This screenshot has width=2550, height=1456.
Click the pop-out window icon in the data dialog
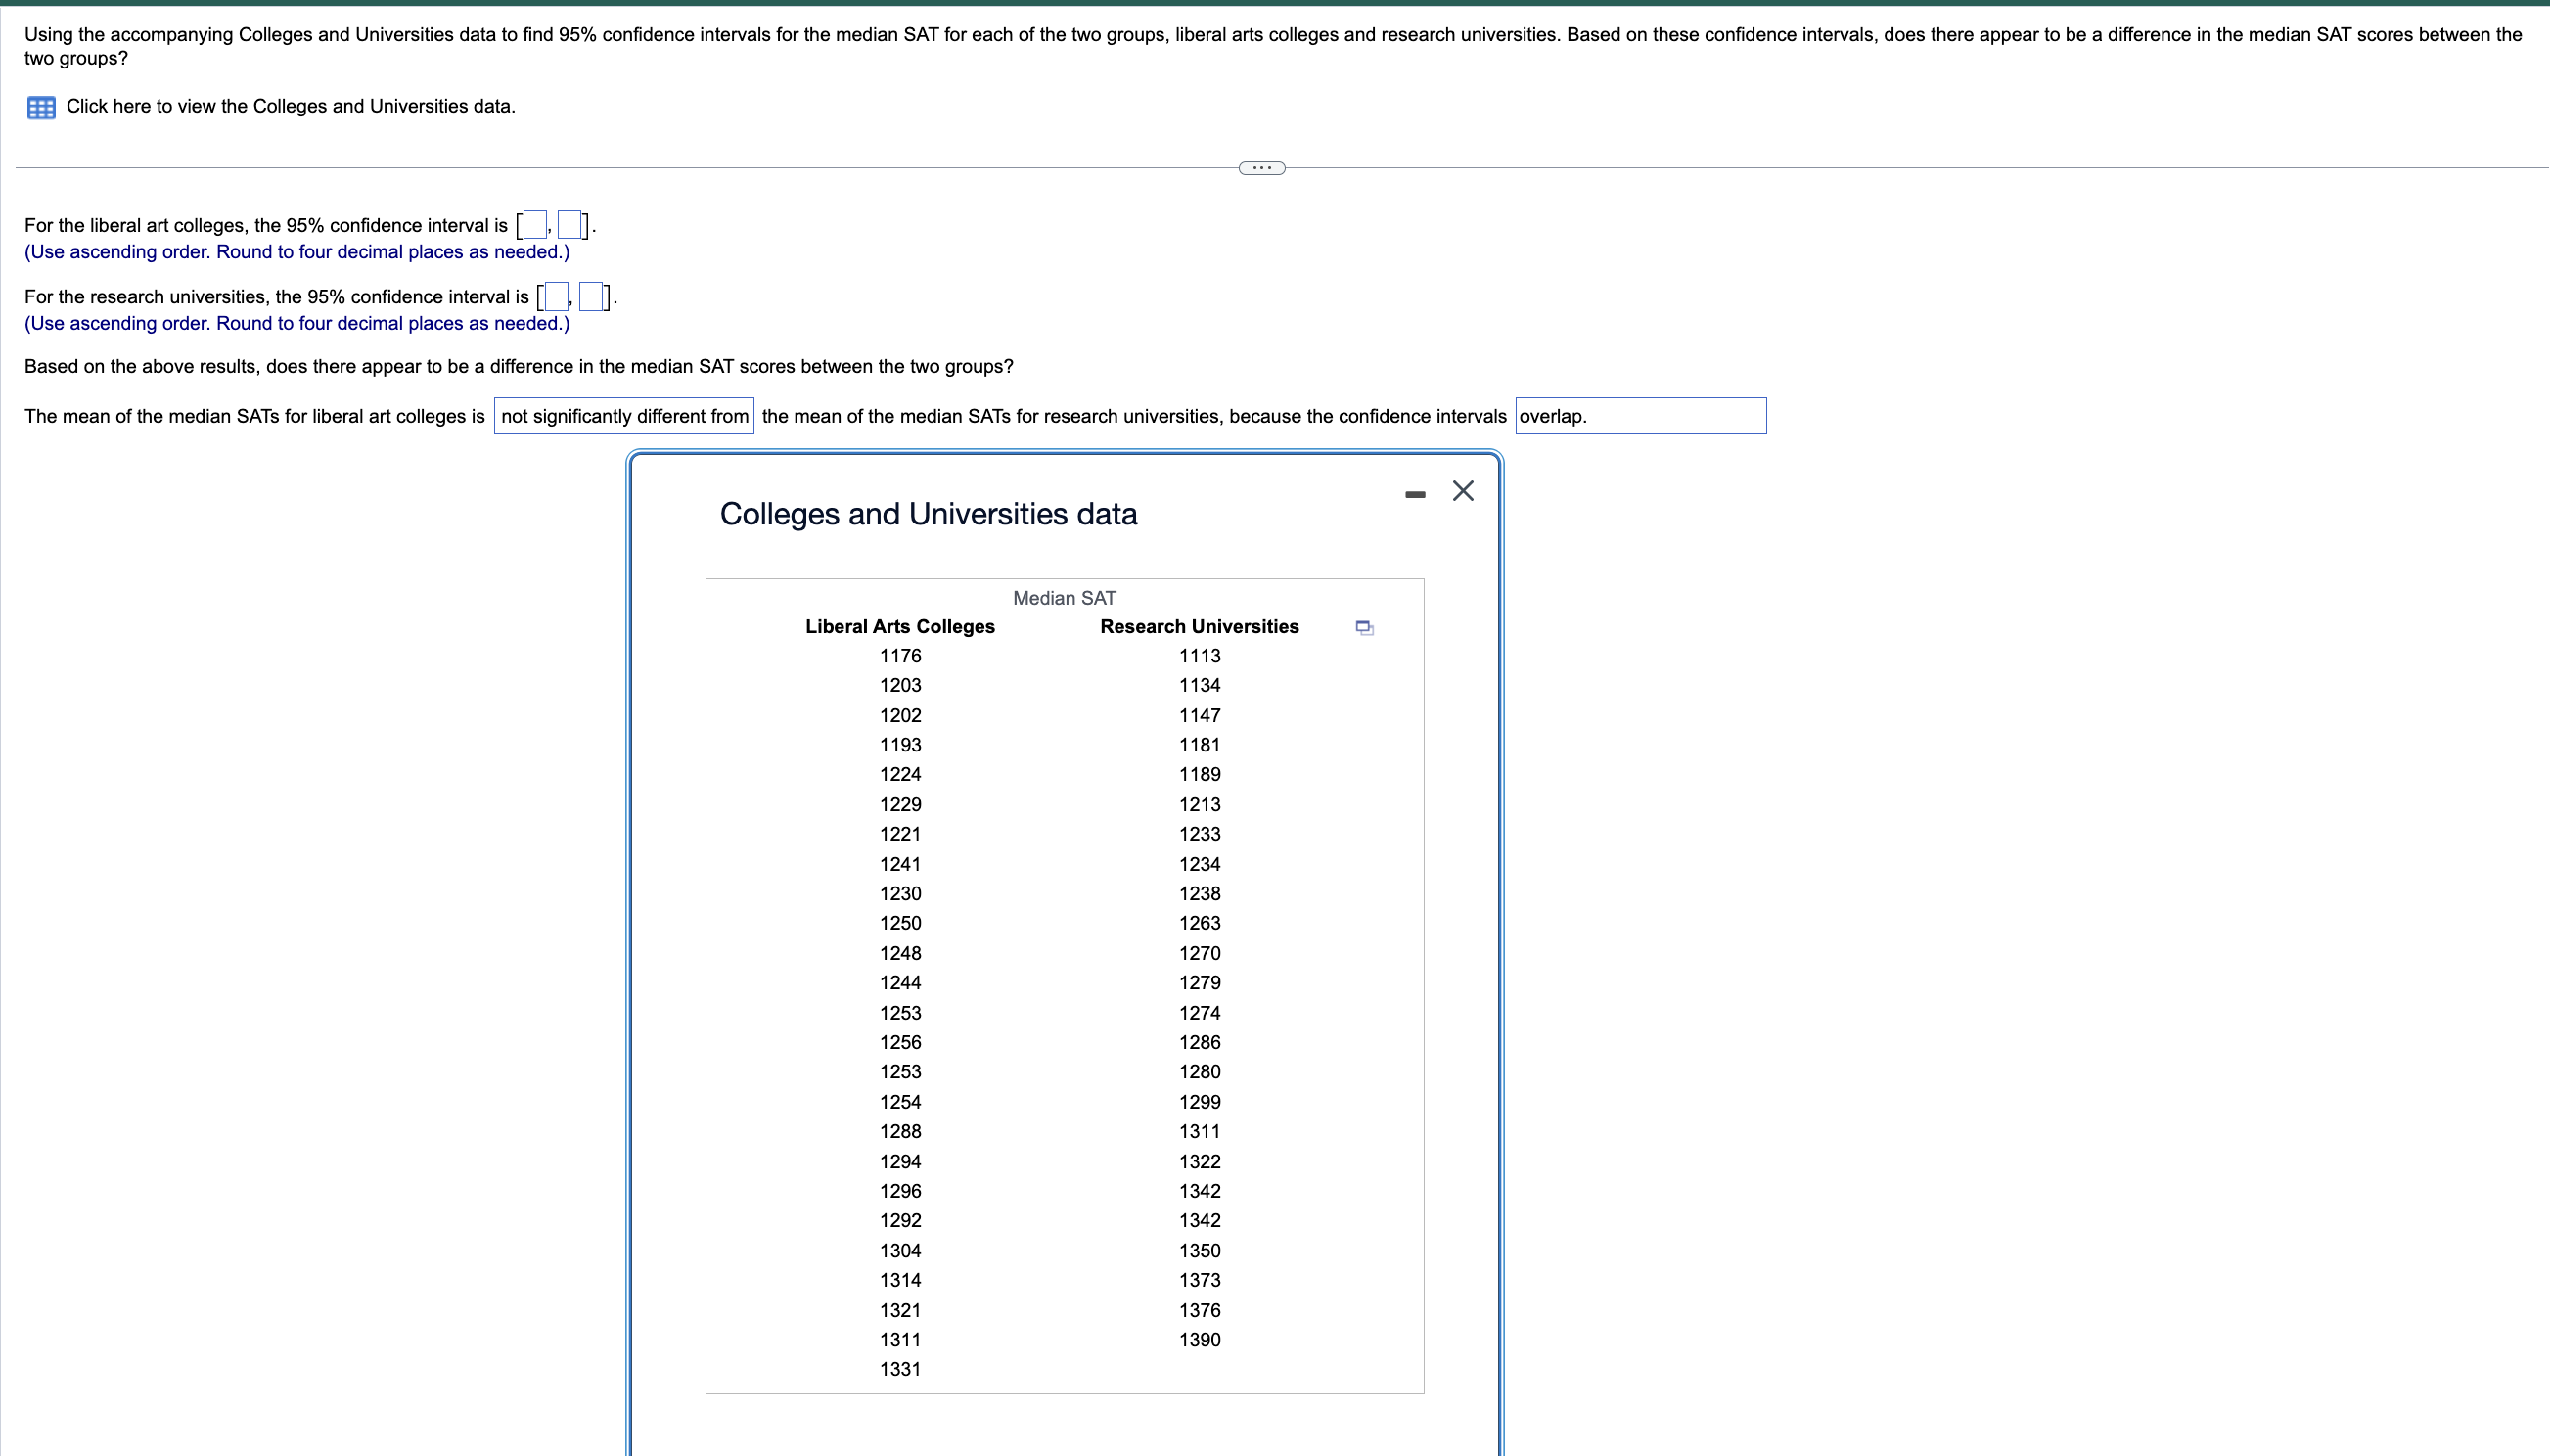(1363, 628)
